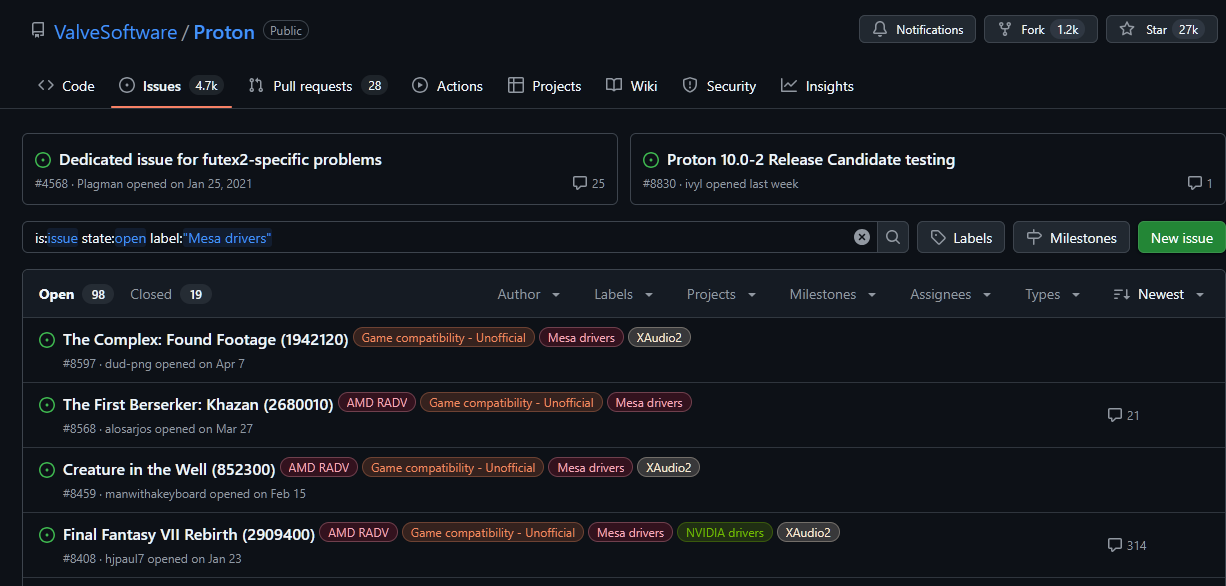The width and height of the screenshot is (1226, 586).
Task: Switch to the Projects tab
Action: [544, 86]
